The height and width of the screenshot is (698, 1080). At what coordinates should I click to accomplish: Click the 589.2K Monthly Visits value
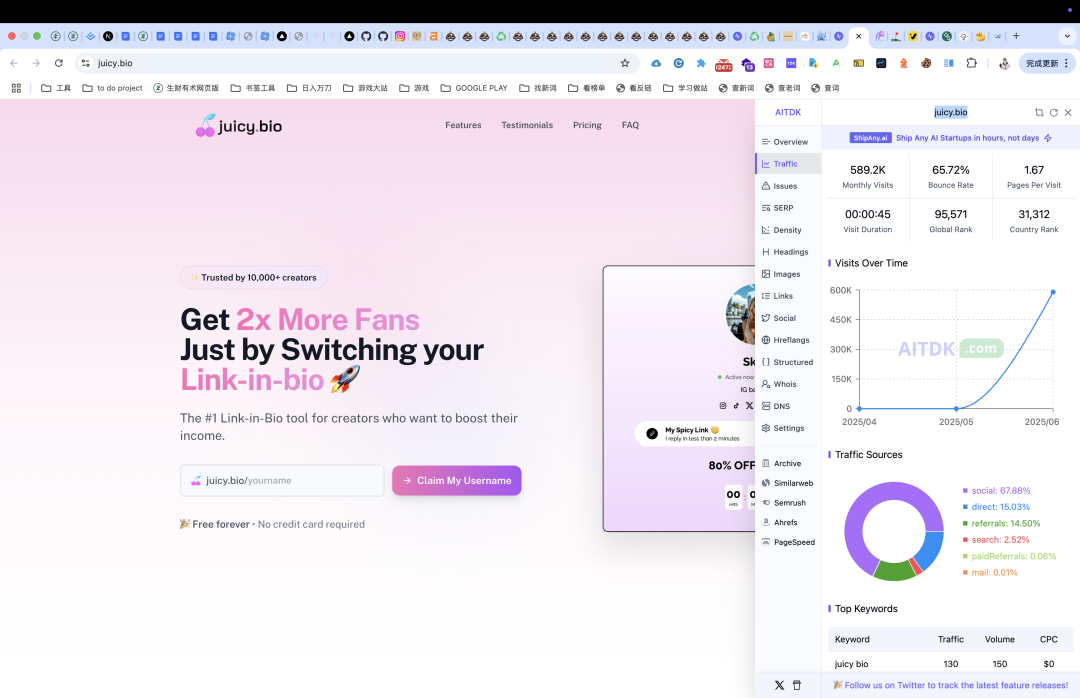pyautogui.click(x=868, y=170)
